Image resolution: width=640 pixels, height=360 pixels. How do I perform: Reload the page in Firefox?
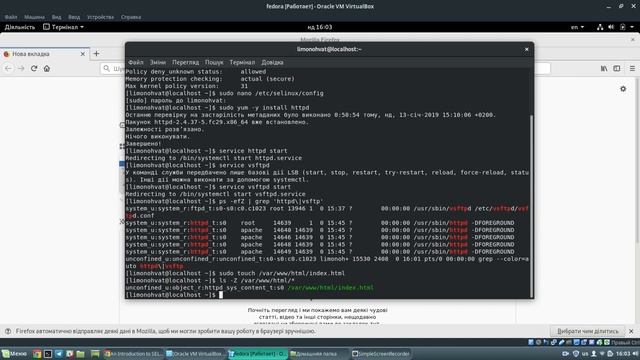click(34, 69)
